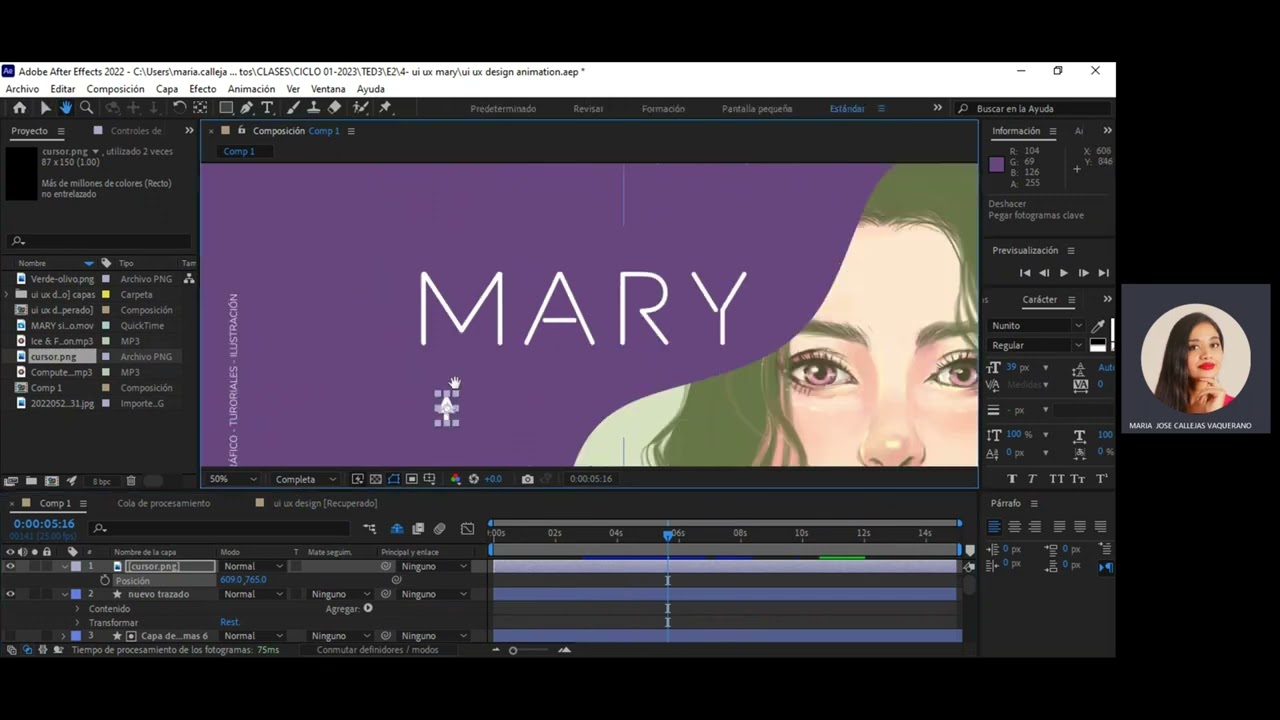Expand the Transformar property group
This screenshot has height=720, width=1280.
(x=78, y=622)
